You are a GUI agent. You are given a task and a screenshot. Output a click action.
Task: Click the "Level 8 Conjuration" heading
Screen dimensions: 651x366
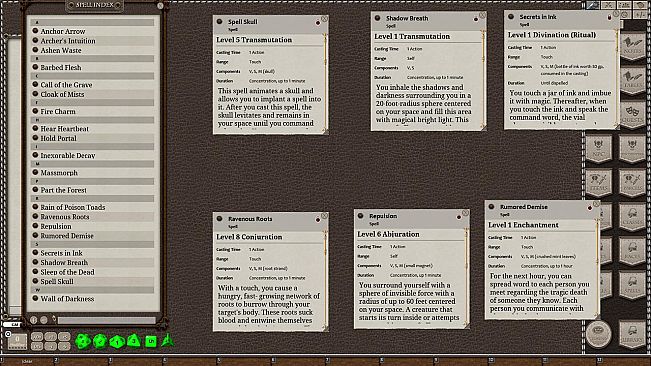(x=249, y=237)
